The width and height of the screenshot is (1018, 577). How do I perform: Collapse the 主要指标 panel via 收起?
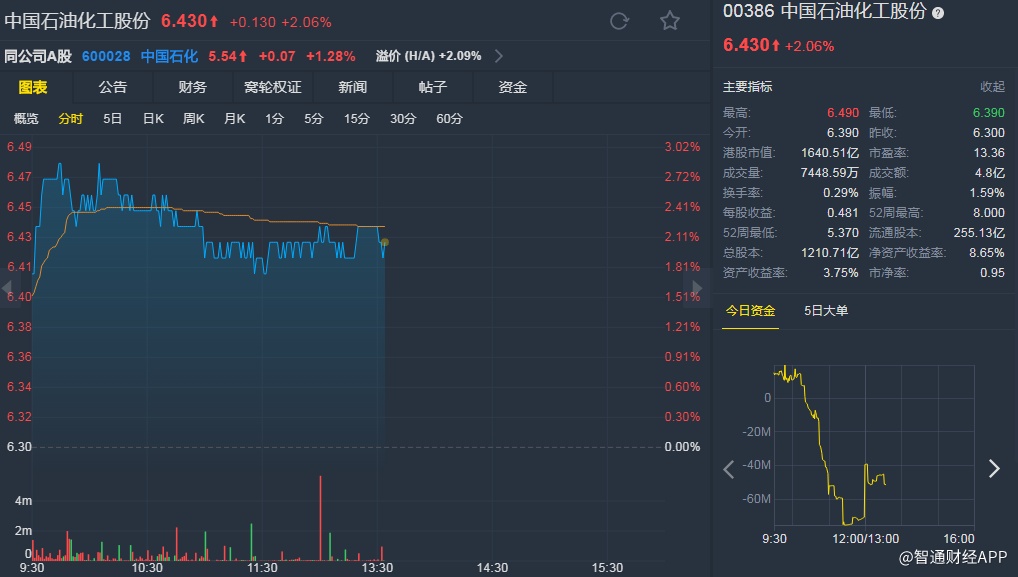point(992,87)
